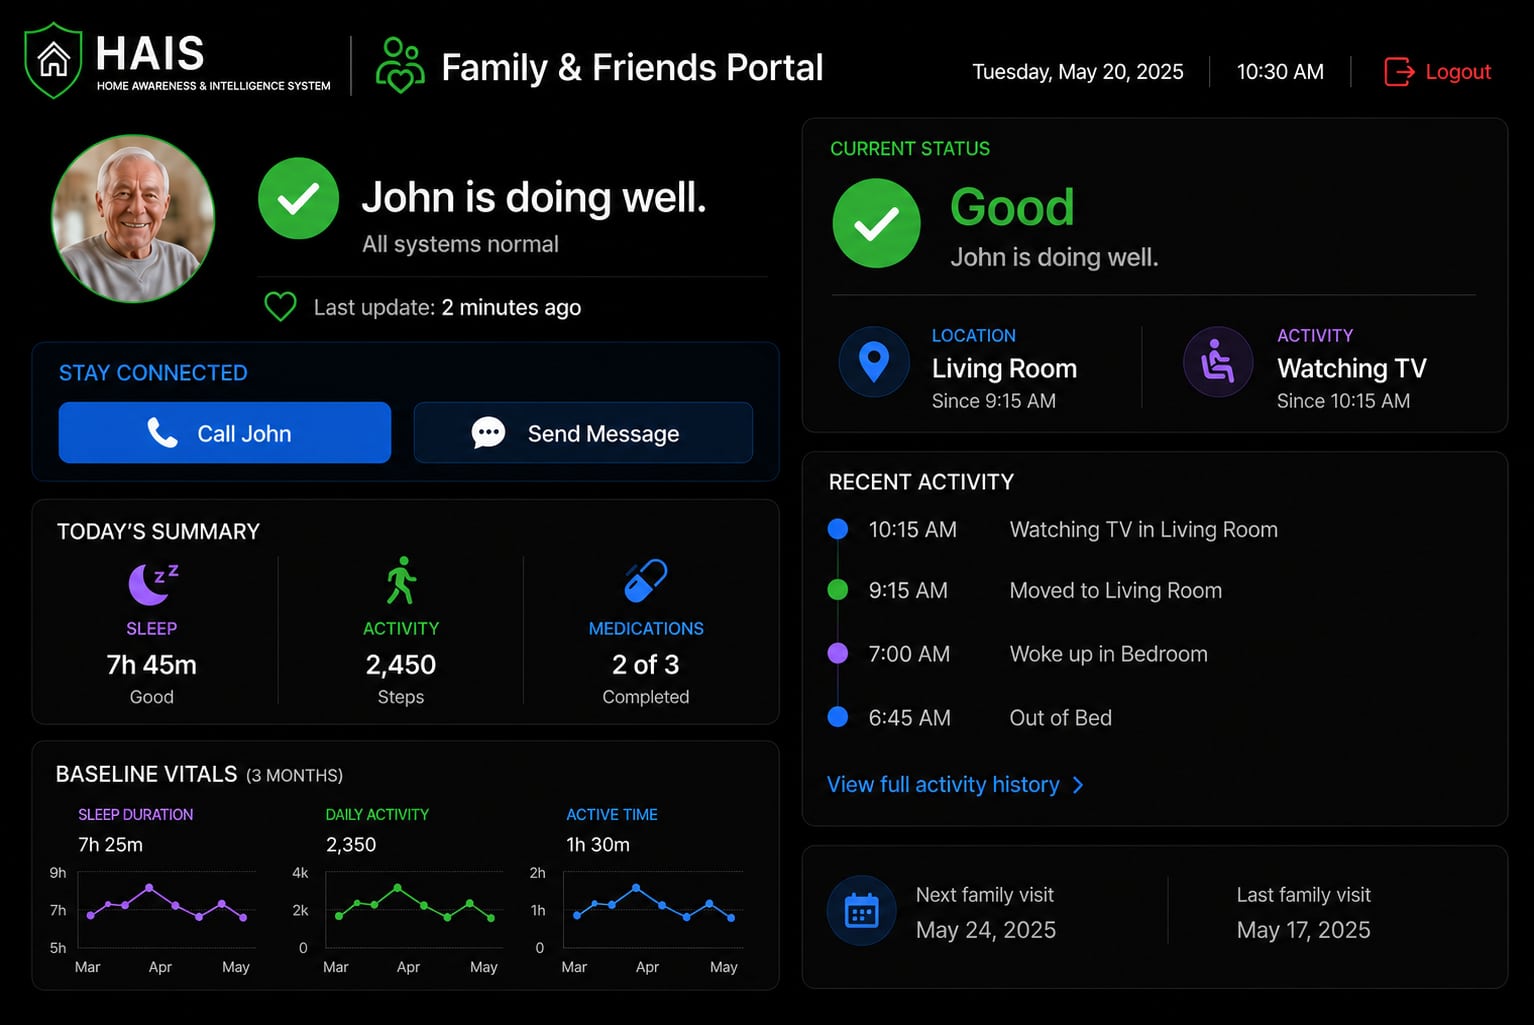Click the heart icon near Last update
Viewport: 1534px width, 1025px height.
tap(280, 307)
